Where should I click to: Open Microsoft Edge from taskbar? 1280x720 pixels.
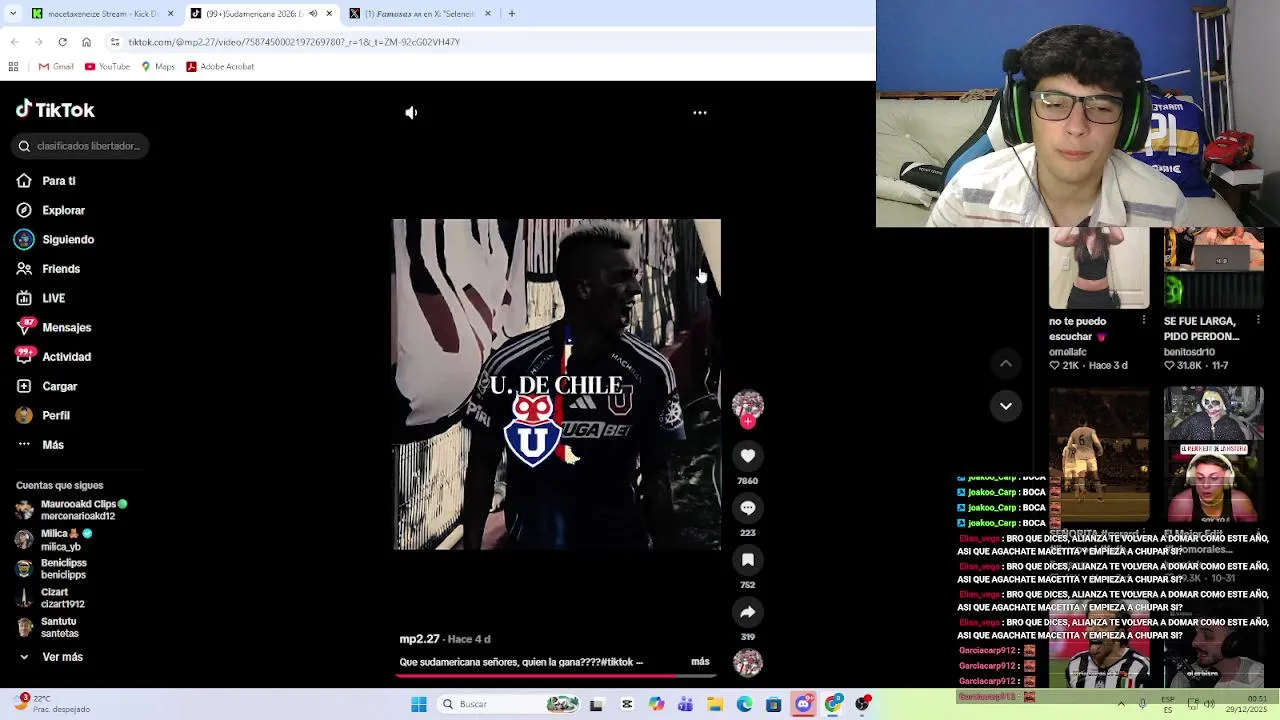tap(745, 705)
